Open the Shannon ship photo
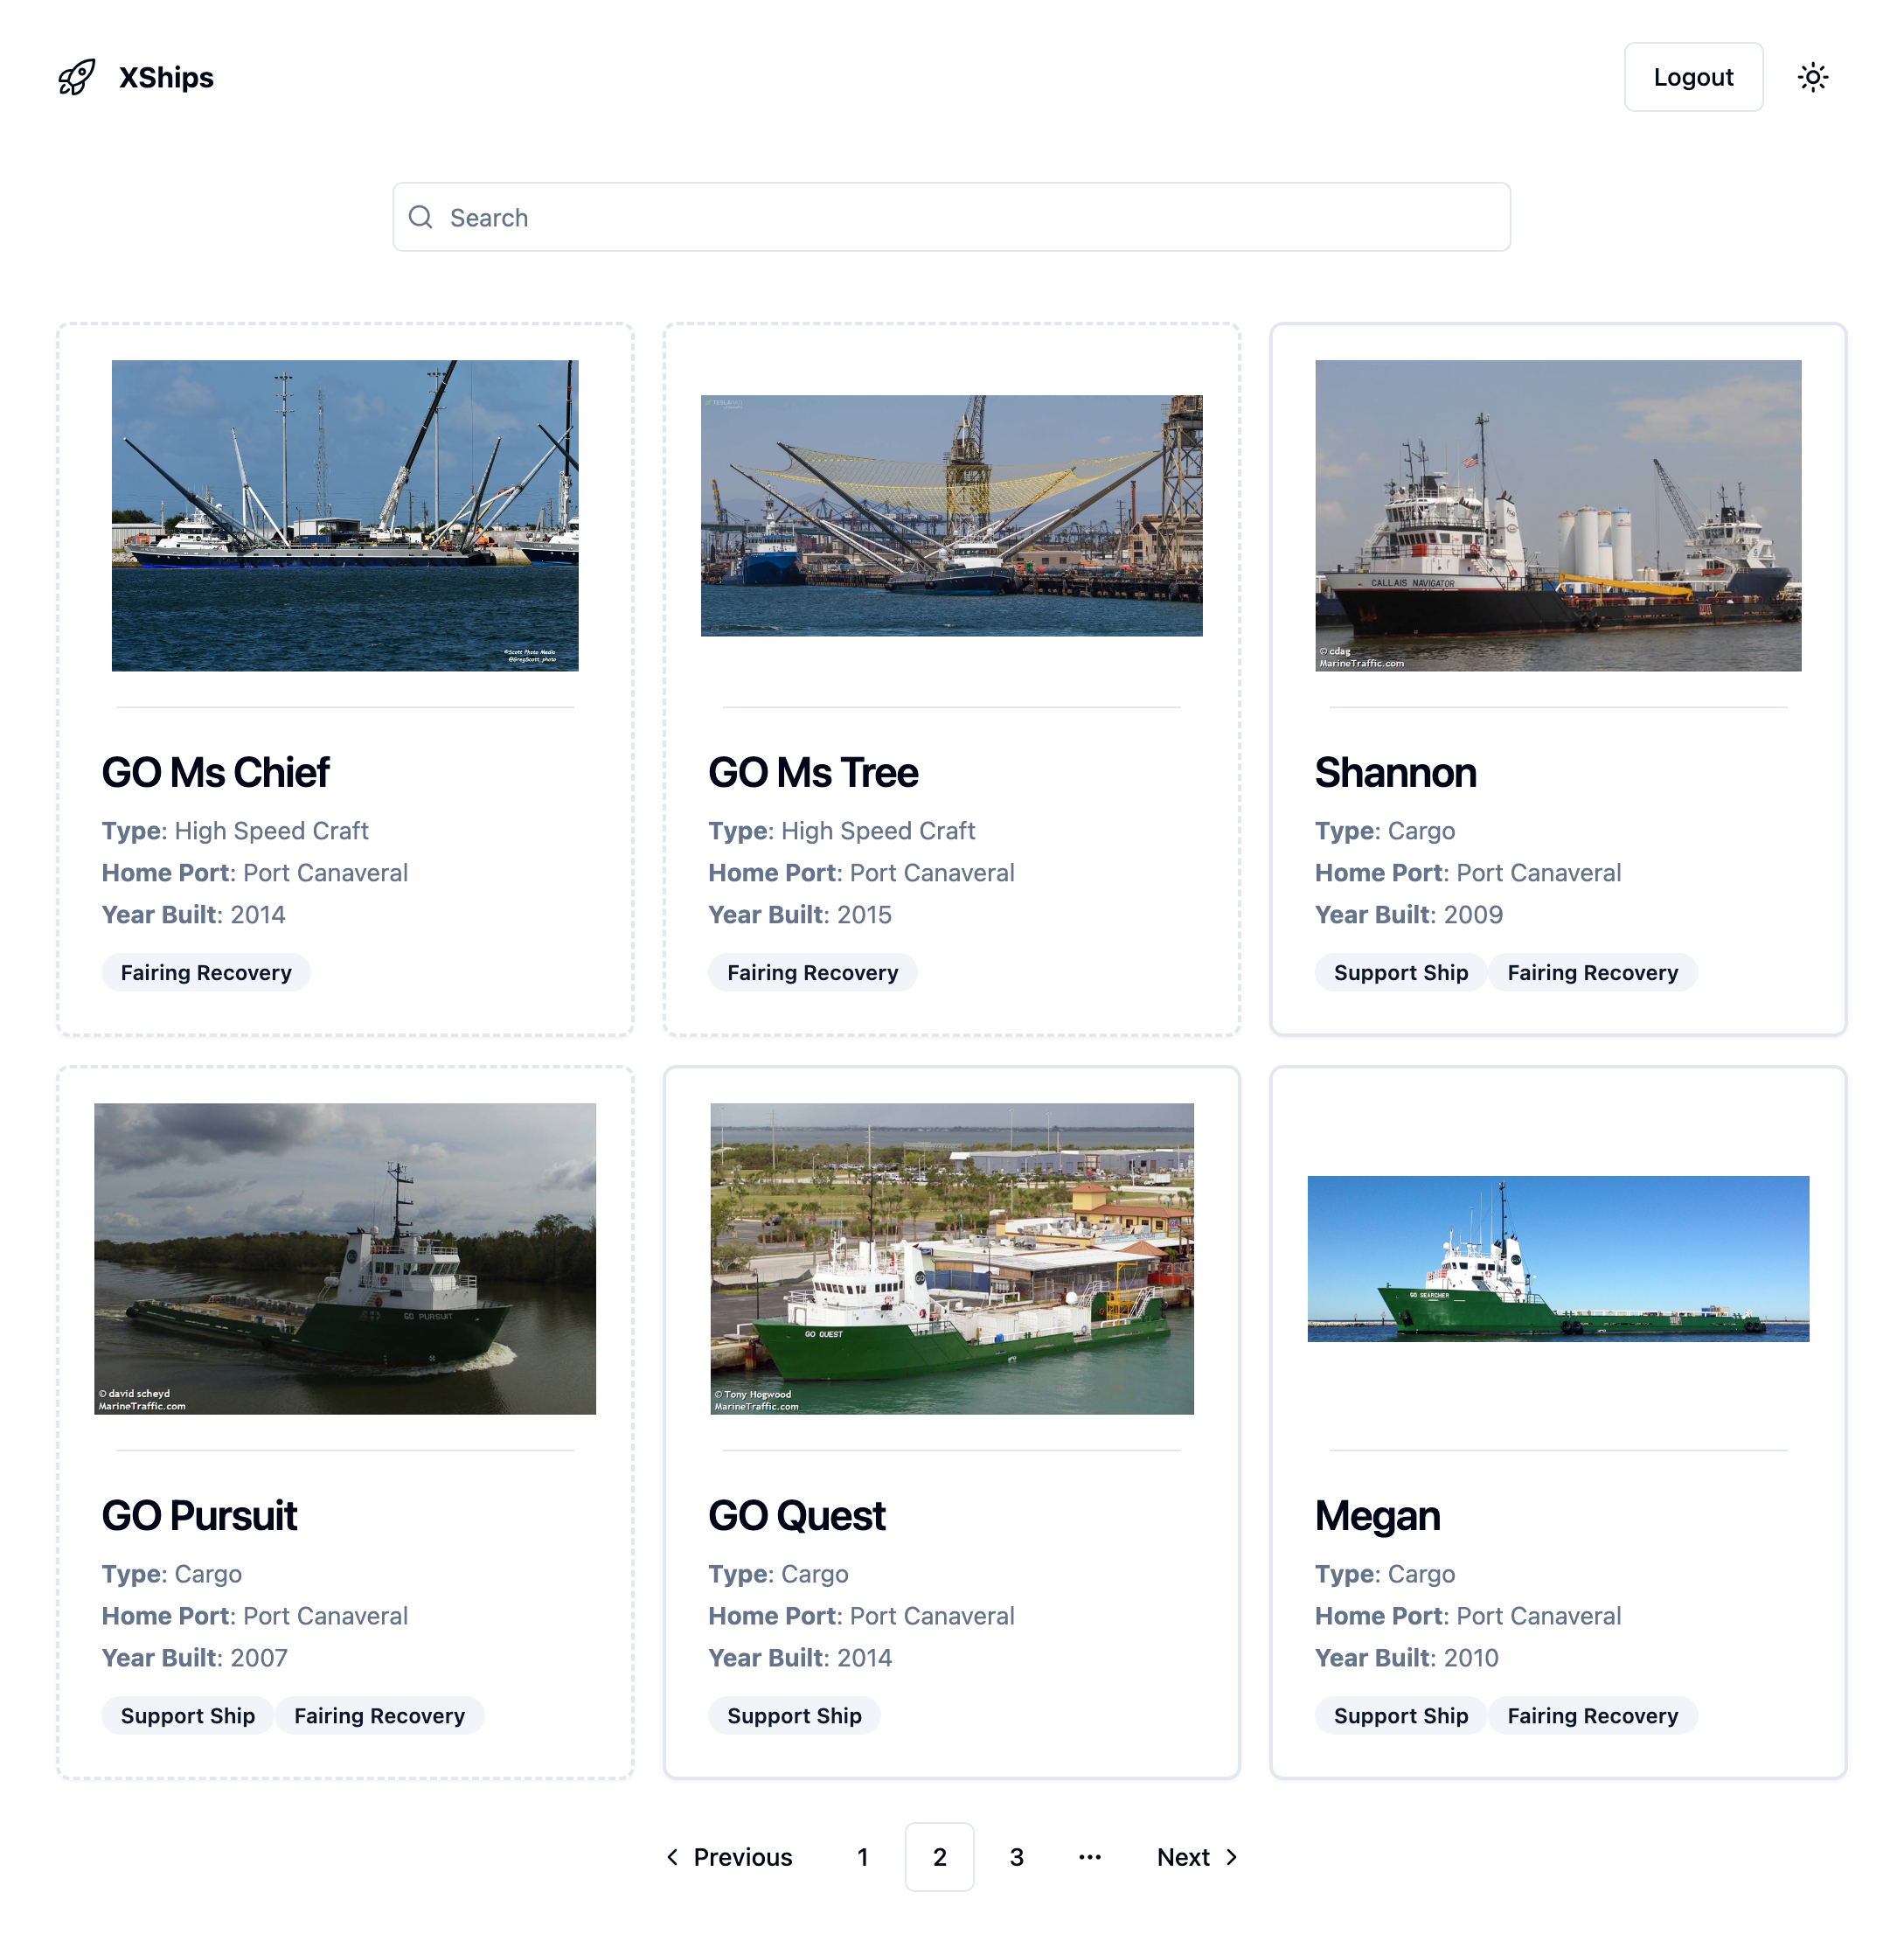Viewport: 1904px width, 1934px height. click(x=1557, y=515)
